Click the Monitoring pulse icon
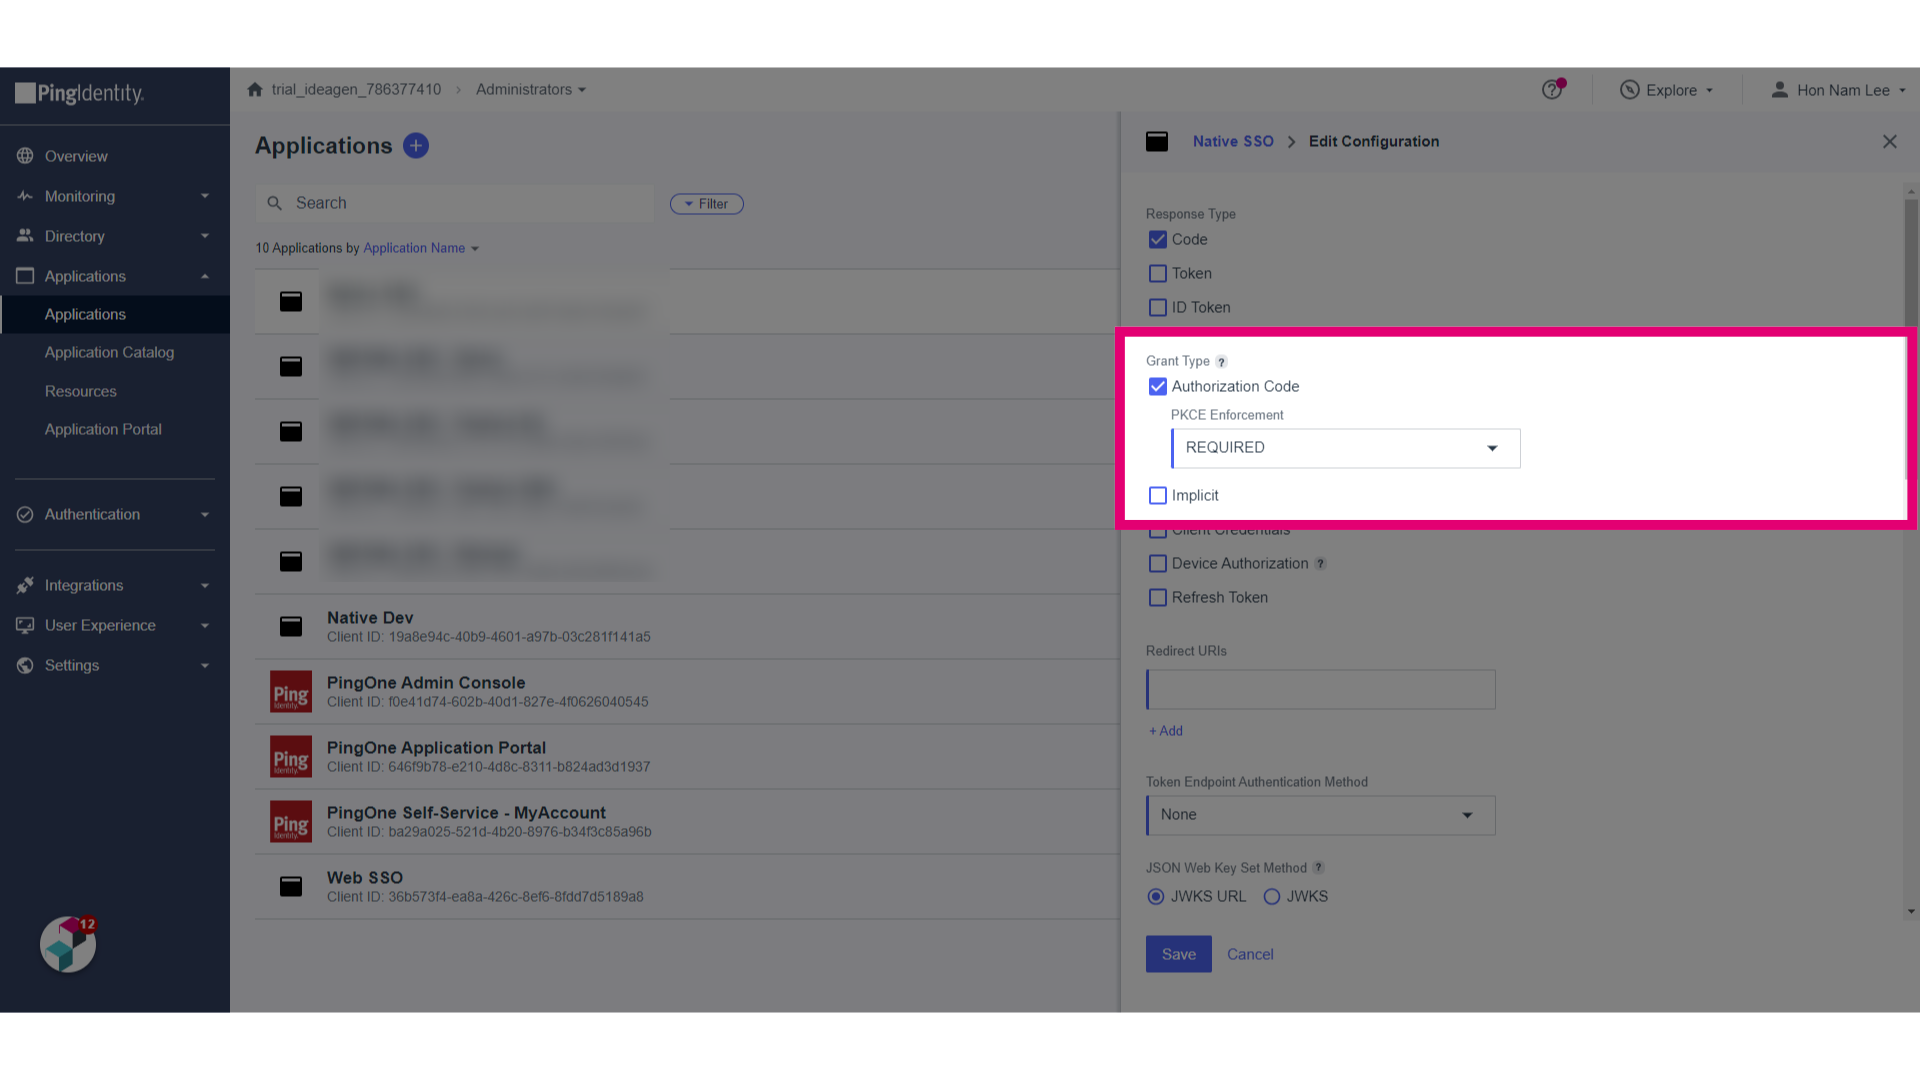Screen dimensions: 1920x1080 tap(25, 196)
